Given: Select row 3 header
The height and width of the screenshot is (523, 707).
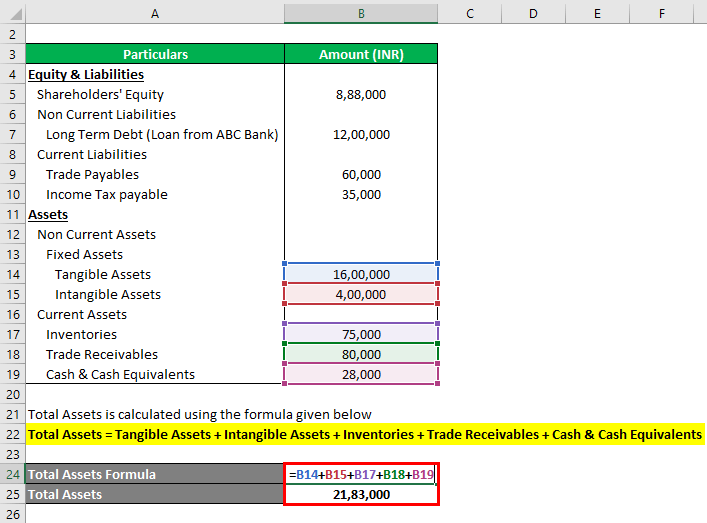Looking at the screenshot, I should coord(13,54).
